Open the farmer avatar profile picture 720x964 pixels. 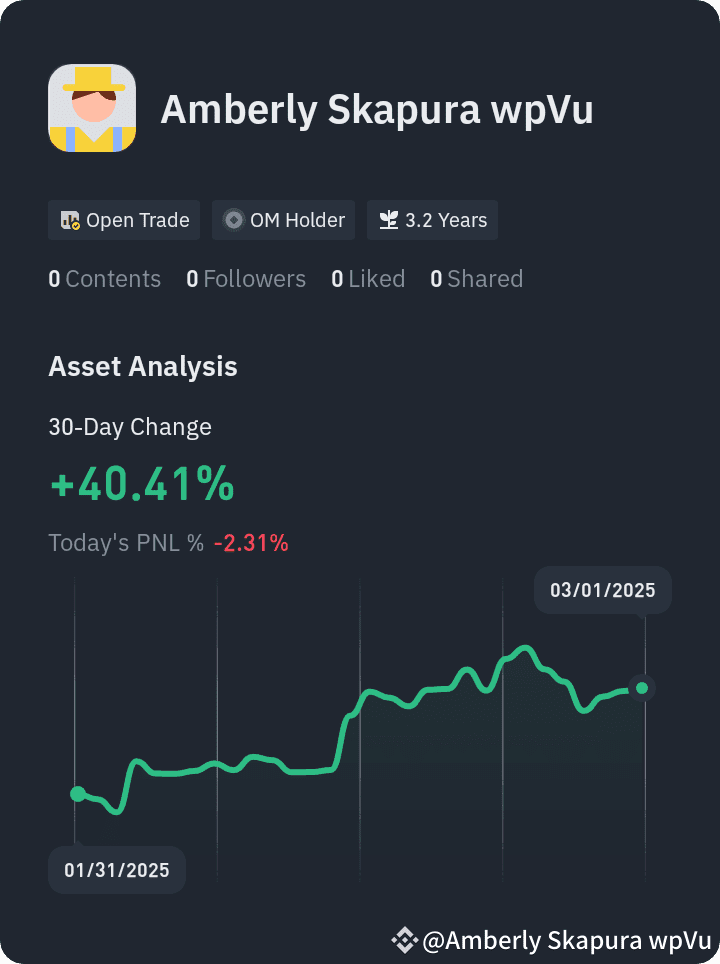(92, 108)
